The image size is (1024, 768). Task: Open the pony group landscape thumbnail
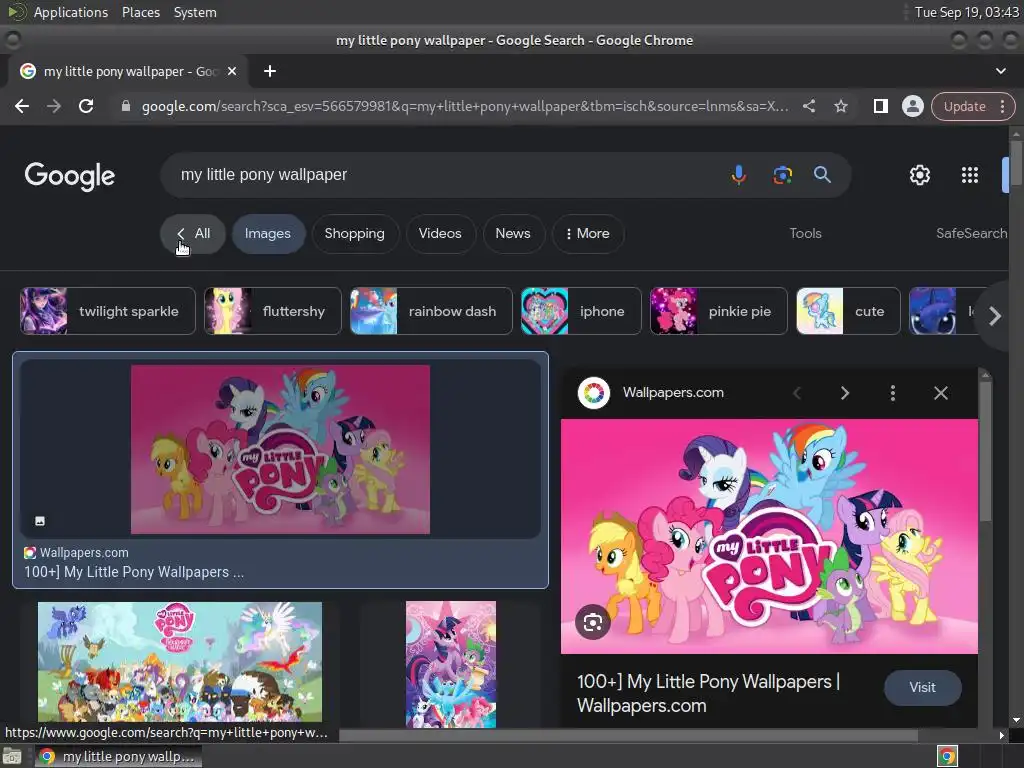pos(180,664)
